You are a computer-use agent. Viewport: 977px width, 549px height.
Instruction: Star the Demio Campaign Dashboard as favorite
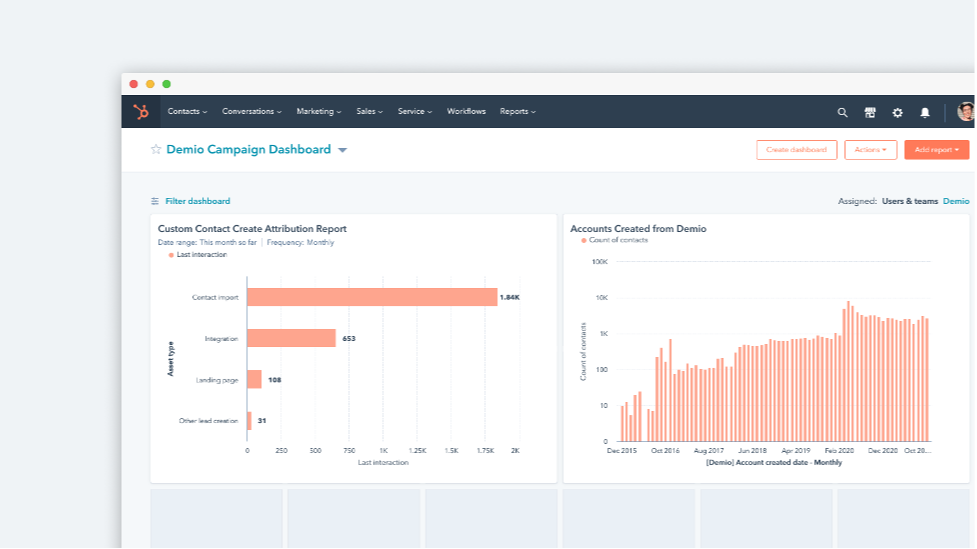point(156,150)
